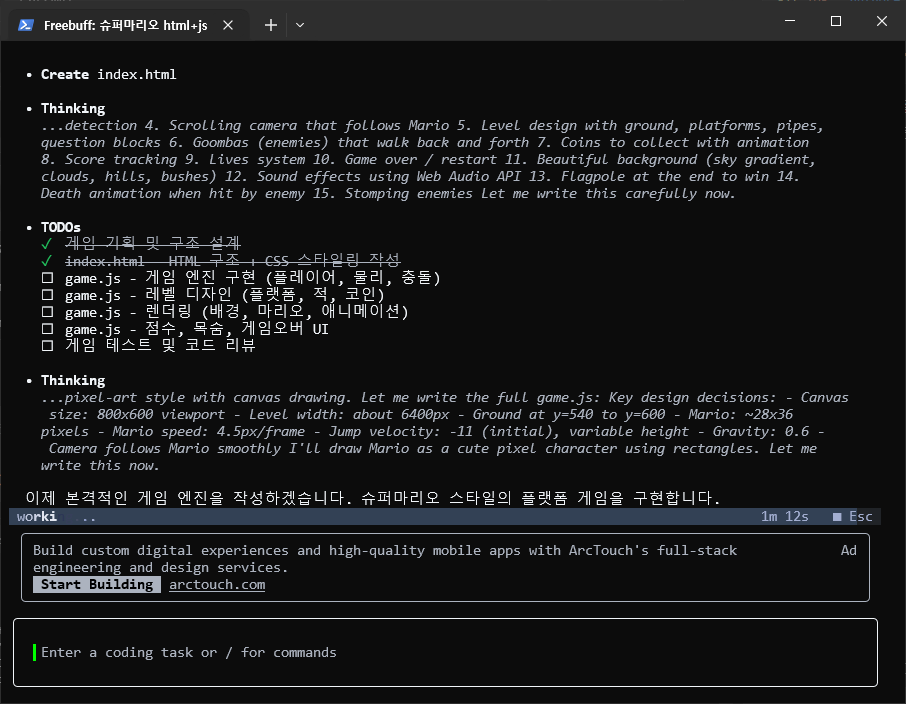
Task: Click the Ad label in the banner
Action: [848, 550]
